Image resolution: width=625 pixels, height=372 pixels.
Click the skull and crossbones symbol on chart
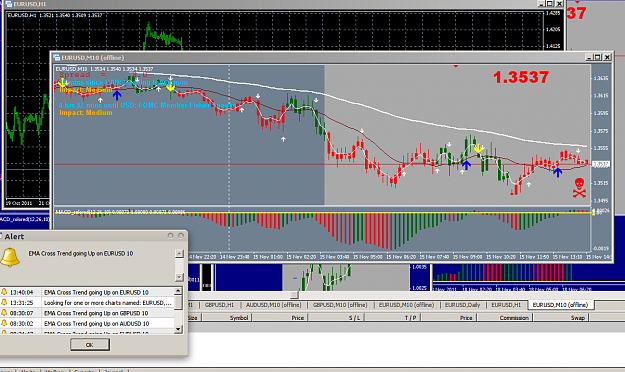[579, 188]
